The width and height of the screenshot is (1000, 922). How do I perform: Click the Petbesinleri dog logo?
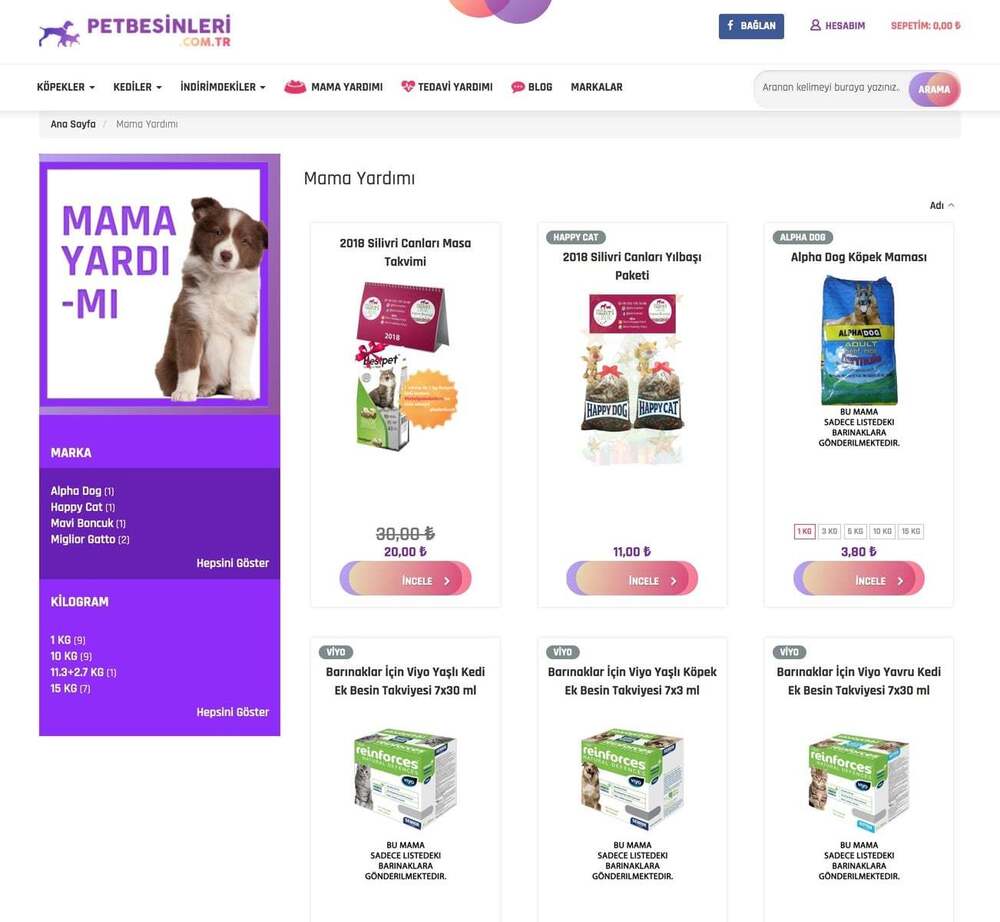click(59, 34)
